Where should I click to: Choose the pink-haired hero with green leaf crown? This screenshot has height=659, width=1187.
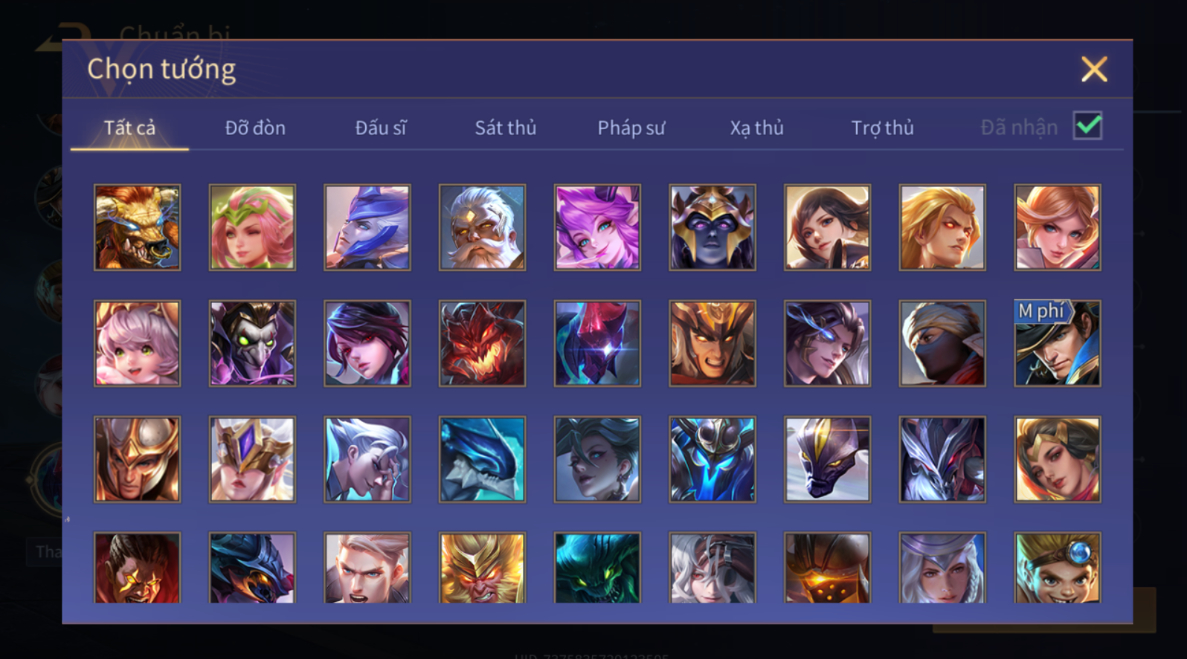pyautogui.click(x=252, y=228)
